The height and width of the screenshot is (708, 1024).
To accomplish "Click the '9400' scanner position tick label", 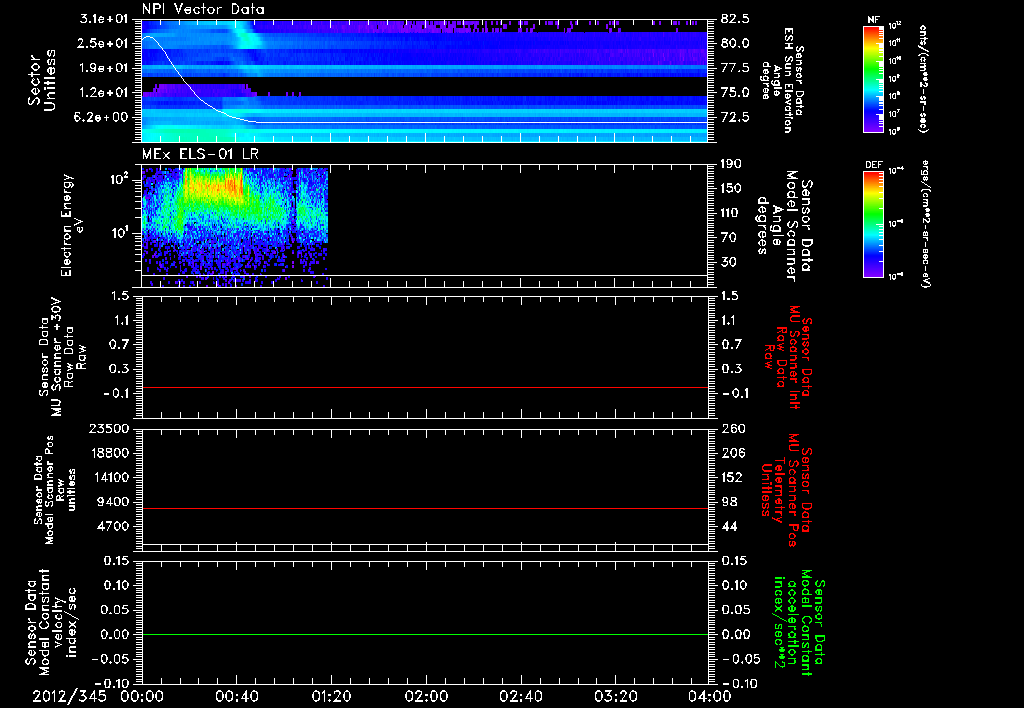I will (112, 502).
